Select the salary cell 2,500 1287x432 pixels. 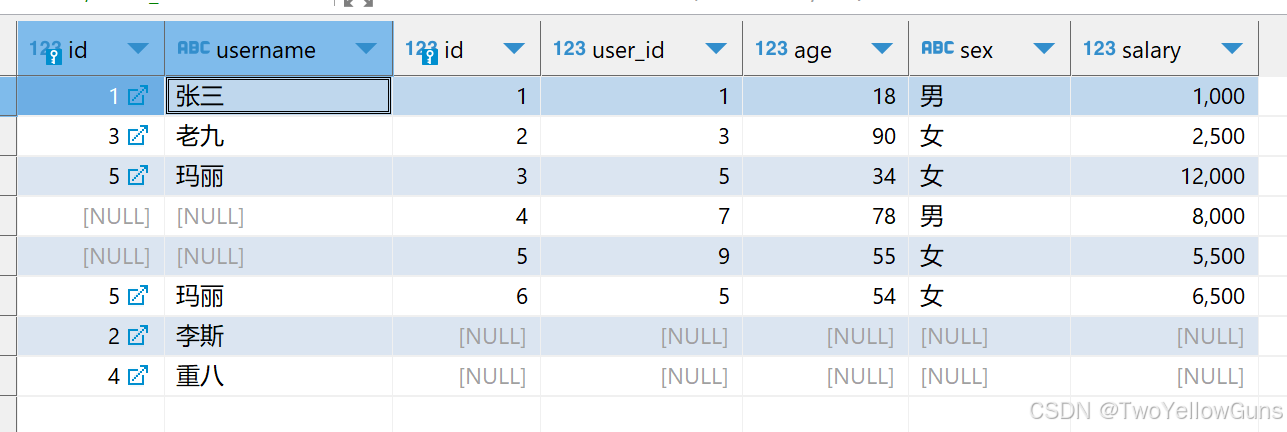(x=1164, y=136)
